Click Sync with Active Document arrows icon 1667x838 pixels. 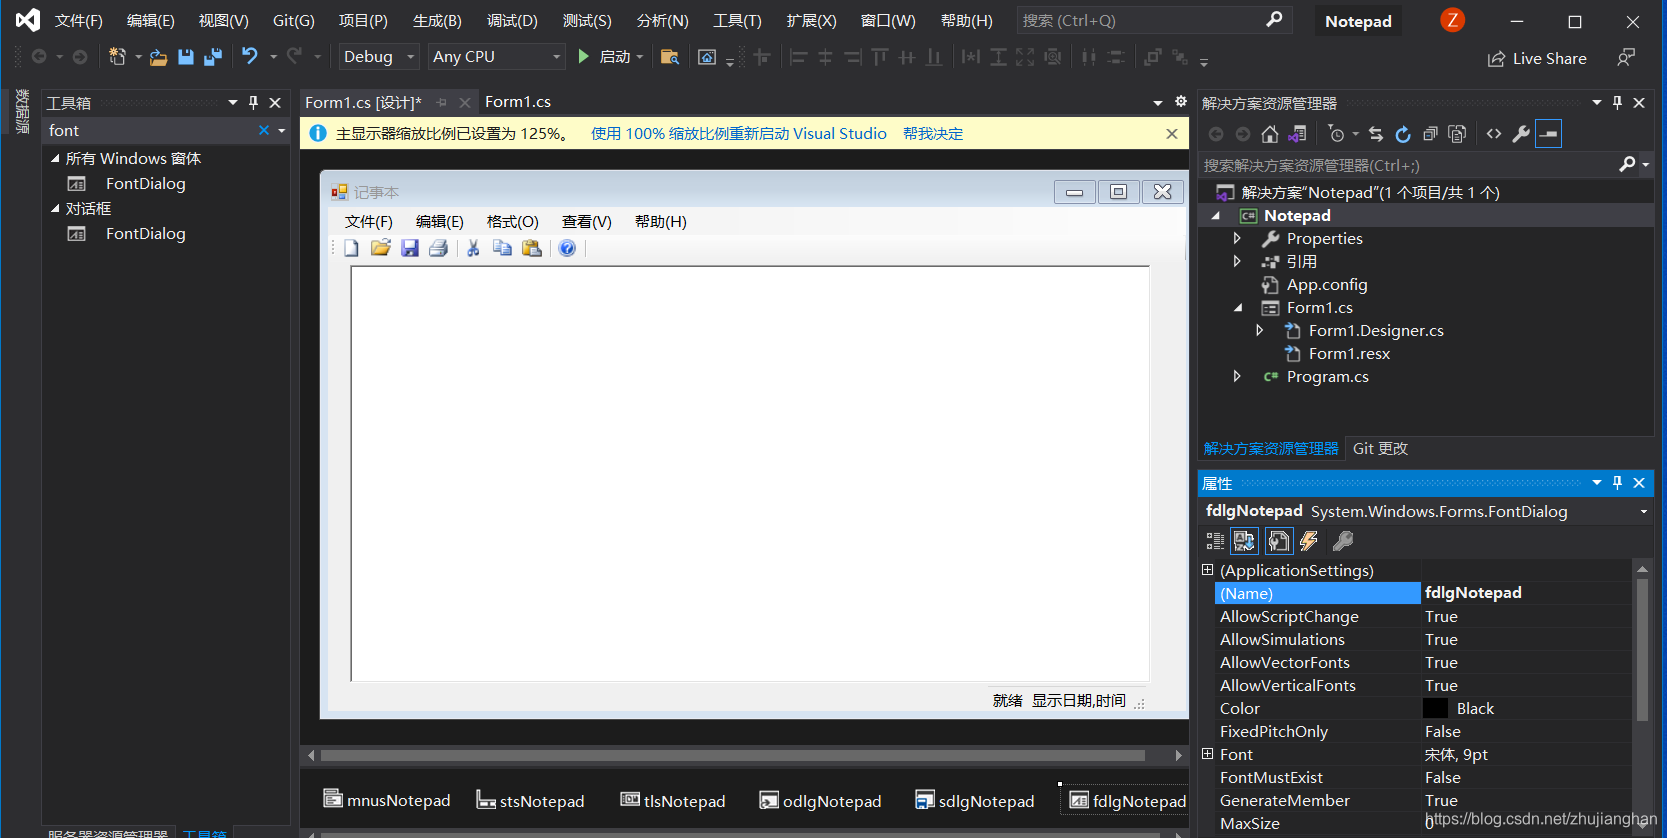tap(1376, 134)
